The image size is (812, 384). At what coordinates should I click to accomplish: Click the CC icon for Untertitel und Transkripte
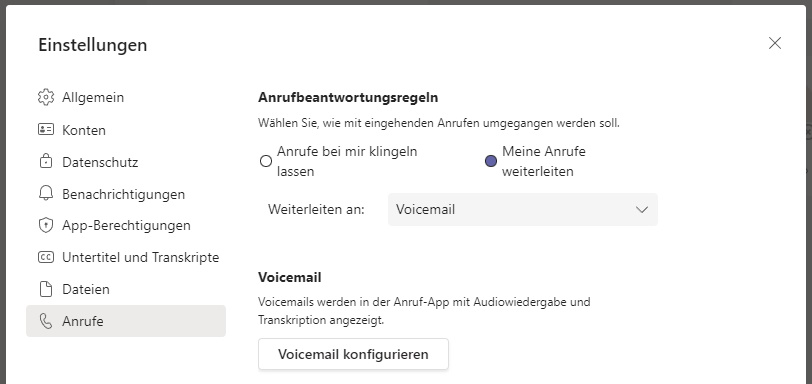click(x=46, y=257)
